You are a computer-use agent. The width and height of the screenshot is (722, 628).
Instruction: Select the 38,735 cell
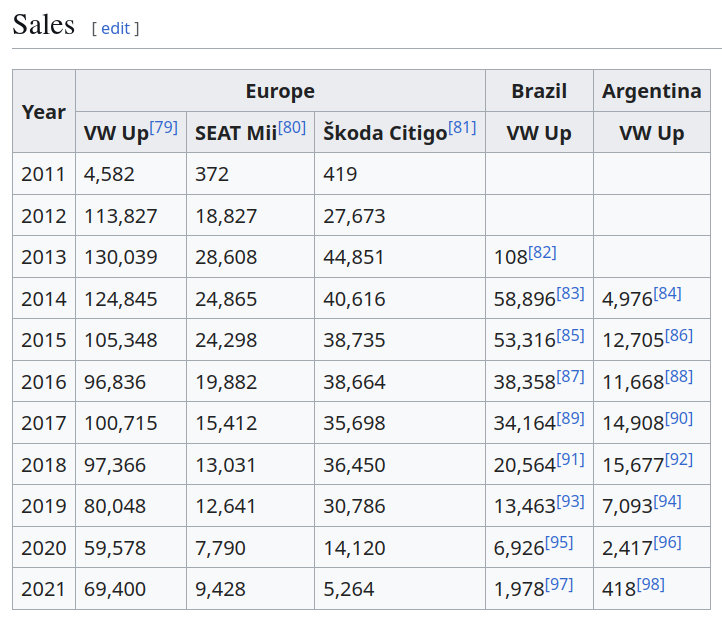click(x=400, y=339)
